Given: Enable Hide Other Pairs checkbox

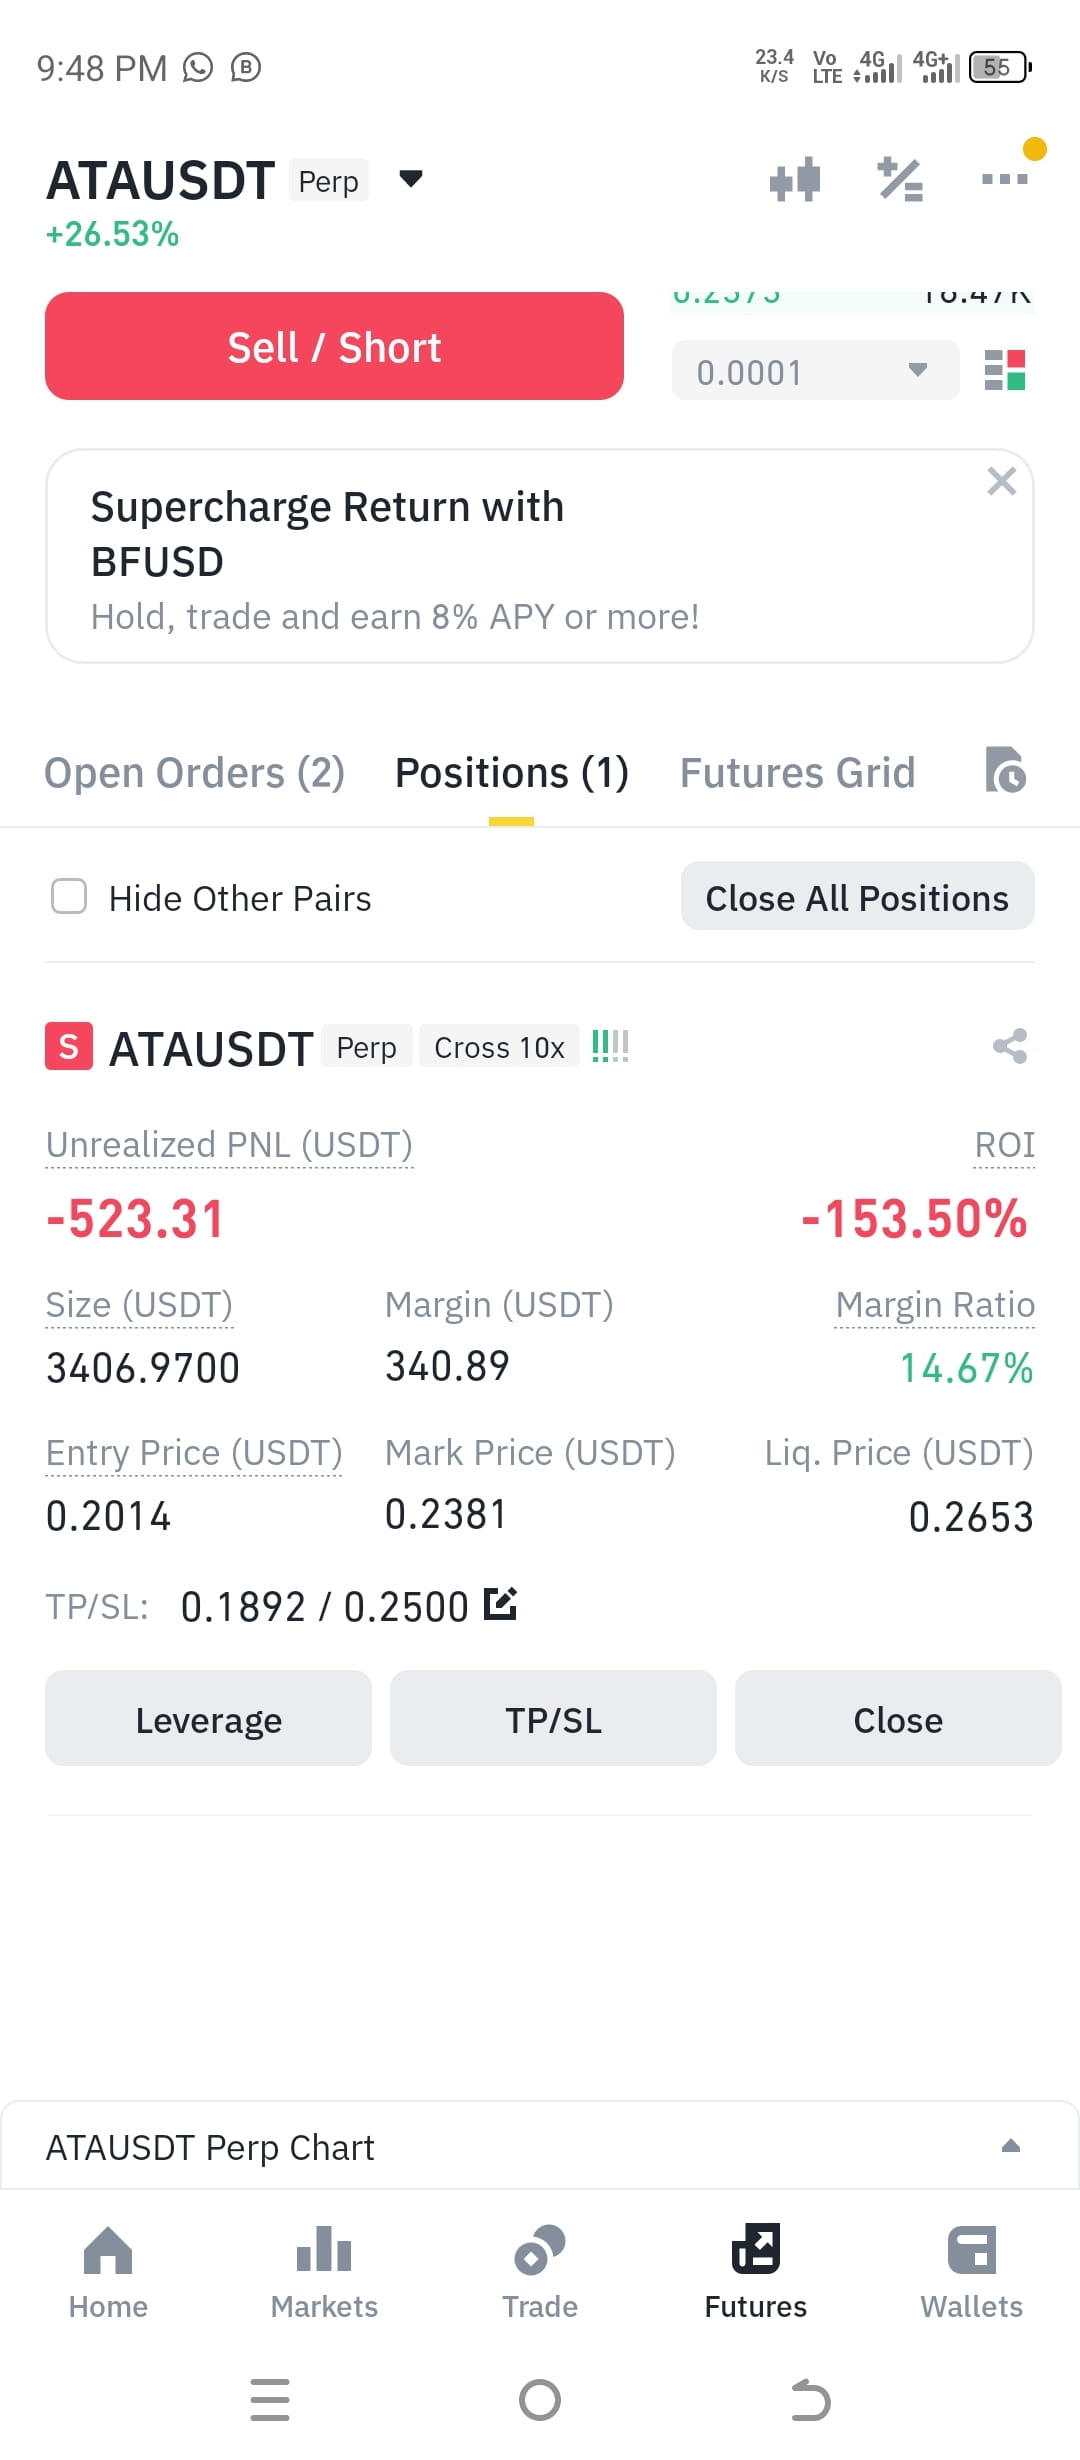Looking at the screenshot, I should (69, 896).
